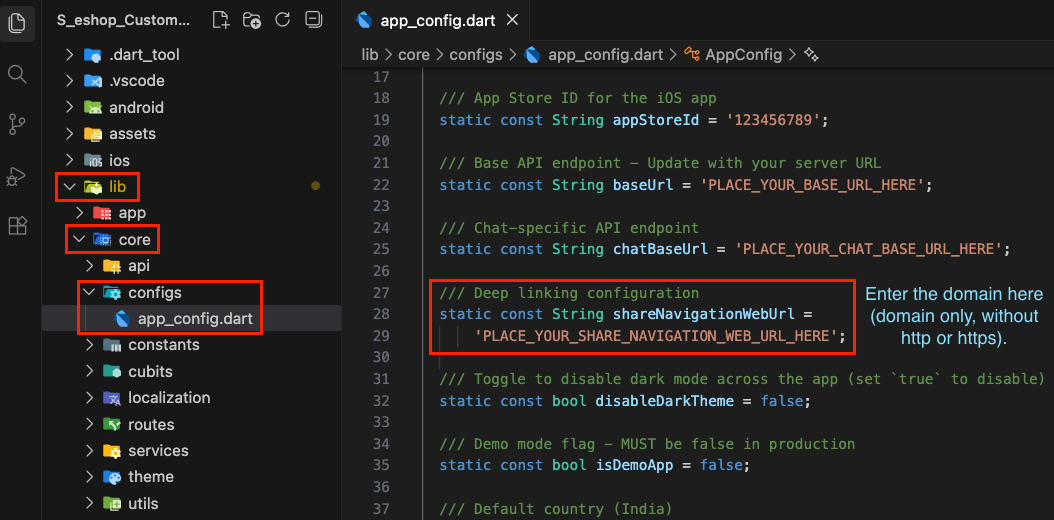Open the Search view icon
This screenshot has height=520, width=1054.
point(17,74)
